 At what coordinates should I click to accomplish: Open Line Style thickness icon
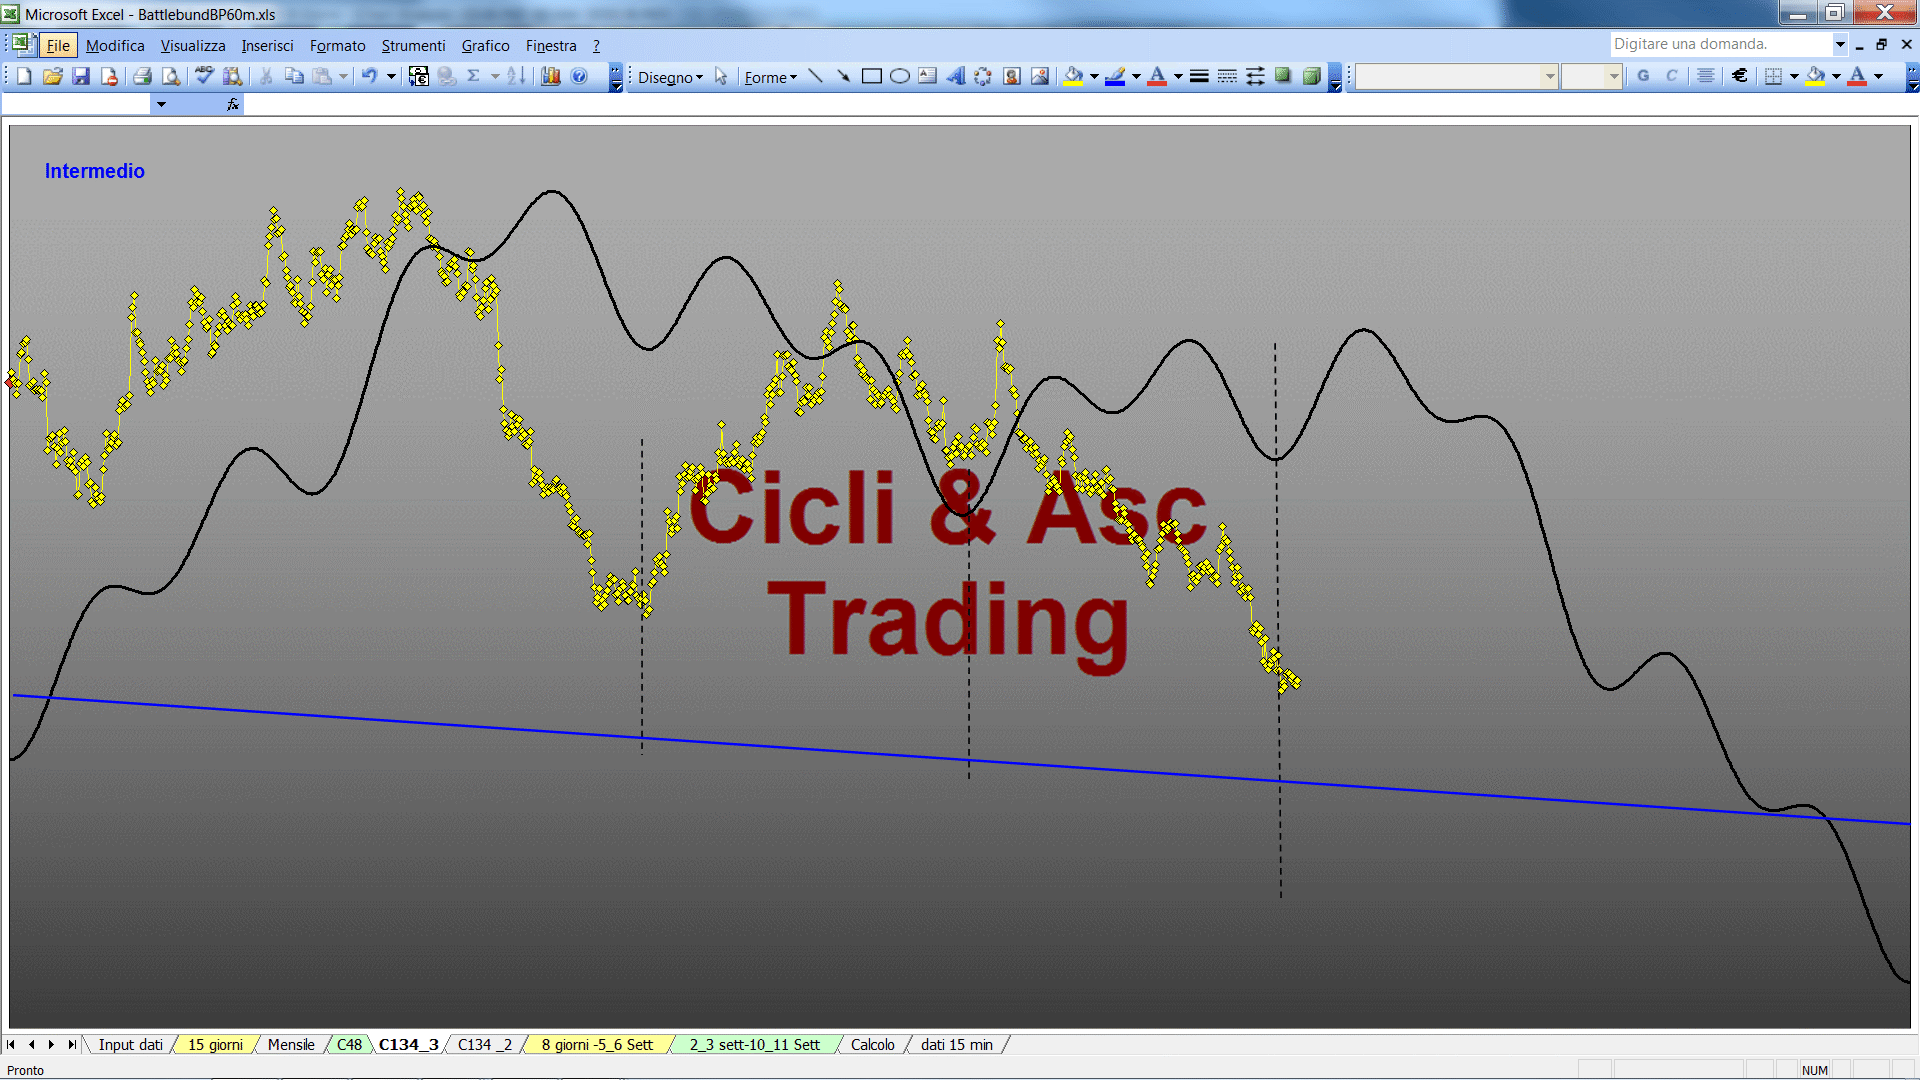[1199, 76]
